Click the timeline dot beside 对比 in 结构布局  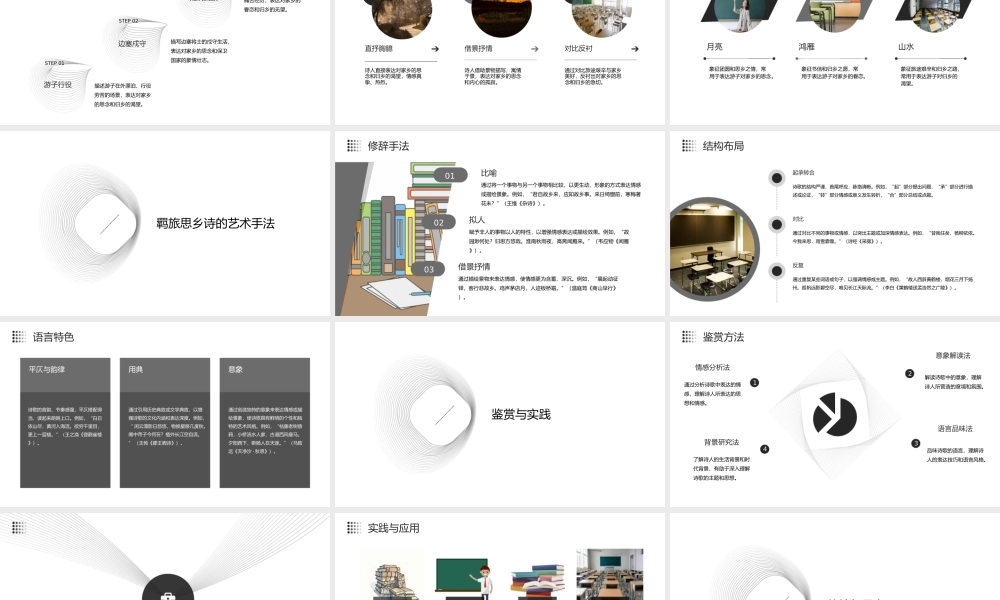pyautogui.click(x=777, y=224)
